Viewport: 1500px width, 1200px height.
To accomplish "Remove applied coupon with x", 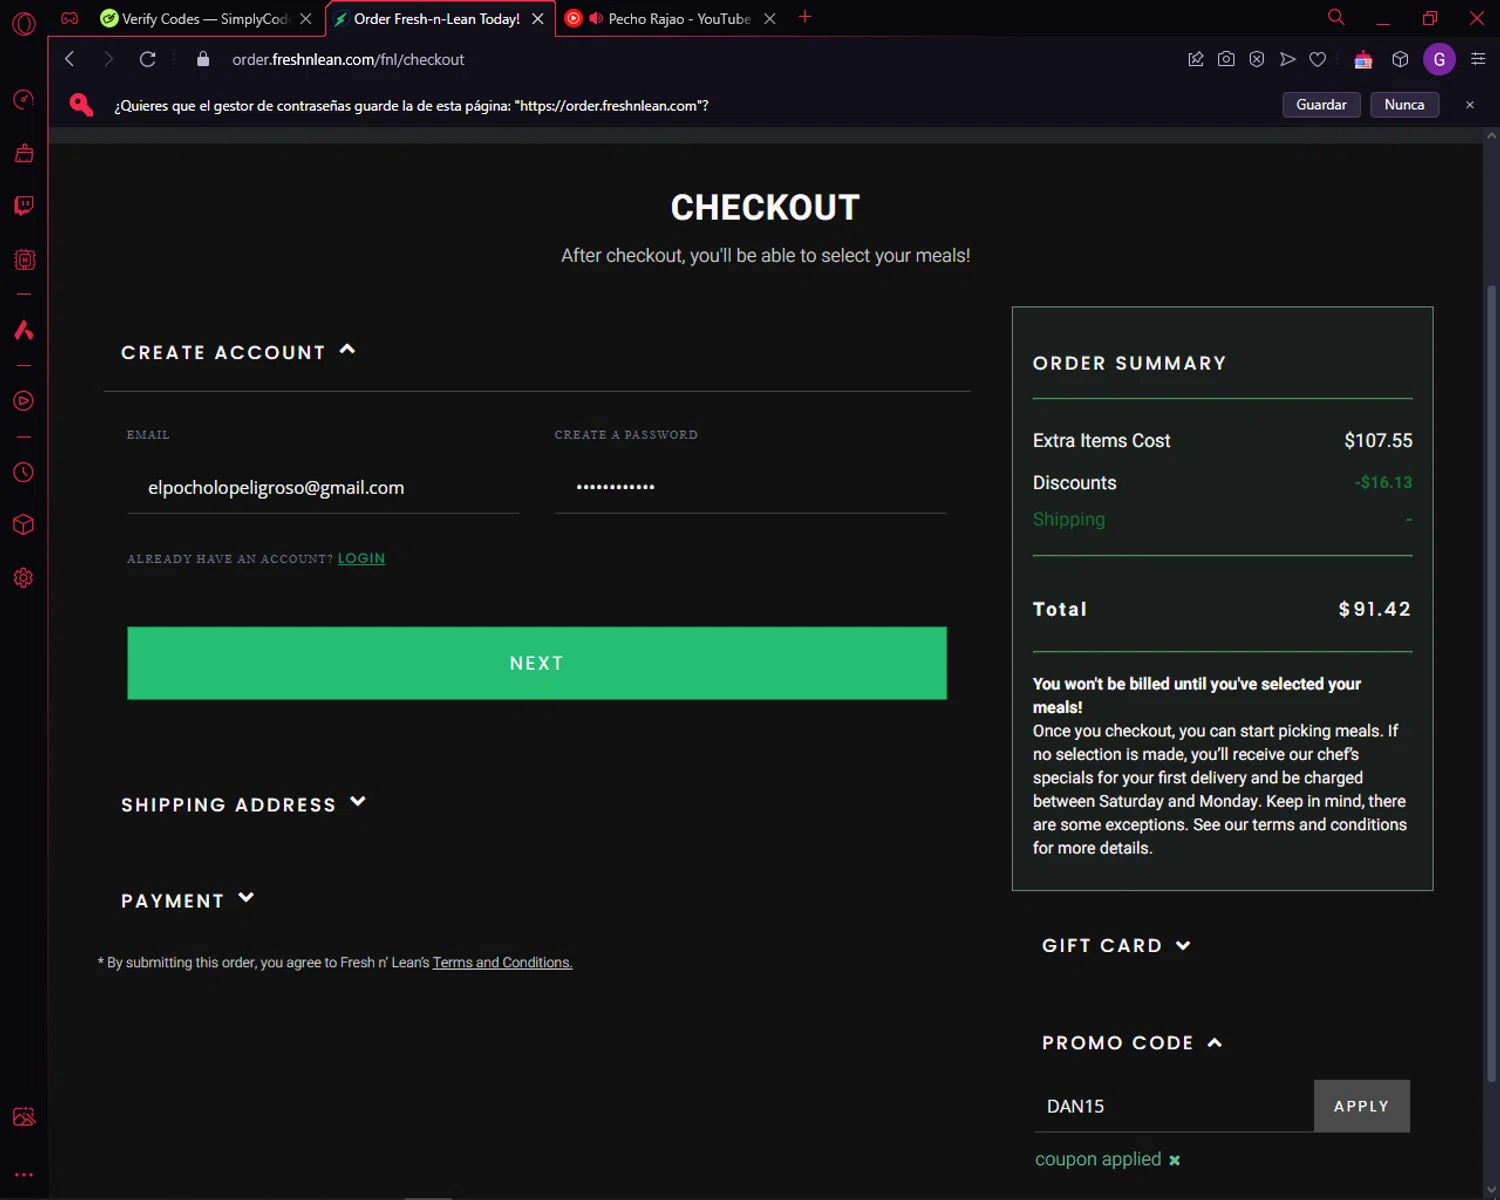I will [x=1174, y=1160].
